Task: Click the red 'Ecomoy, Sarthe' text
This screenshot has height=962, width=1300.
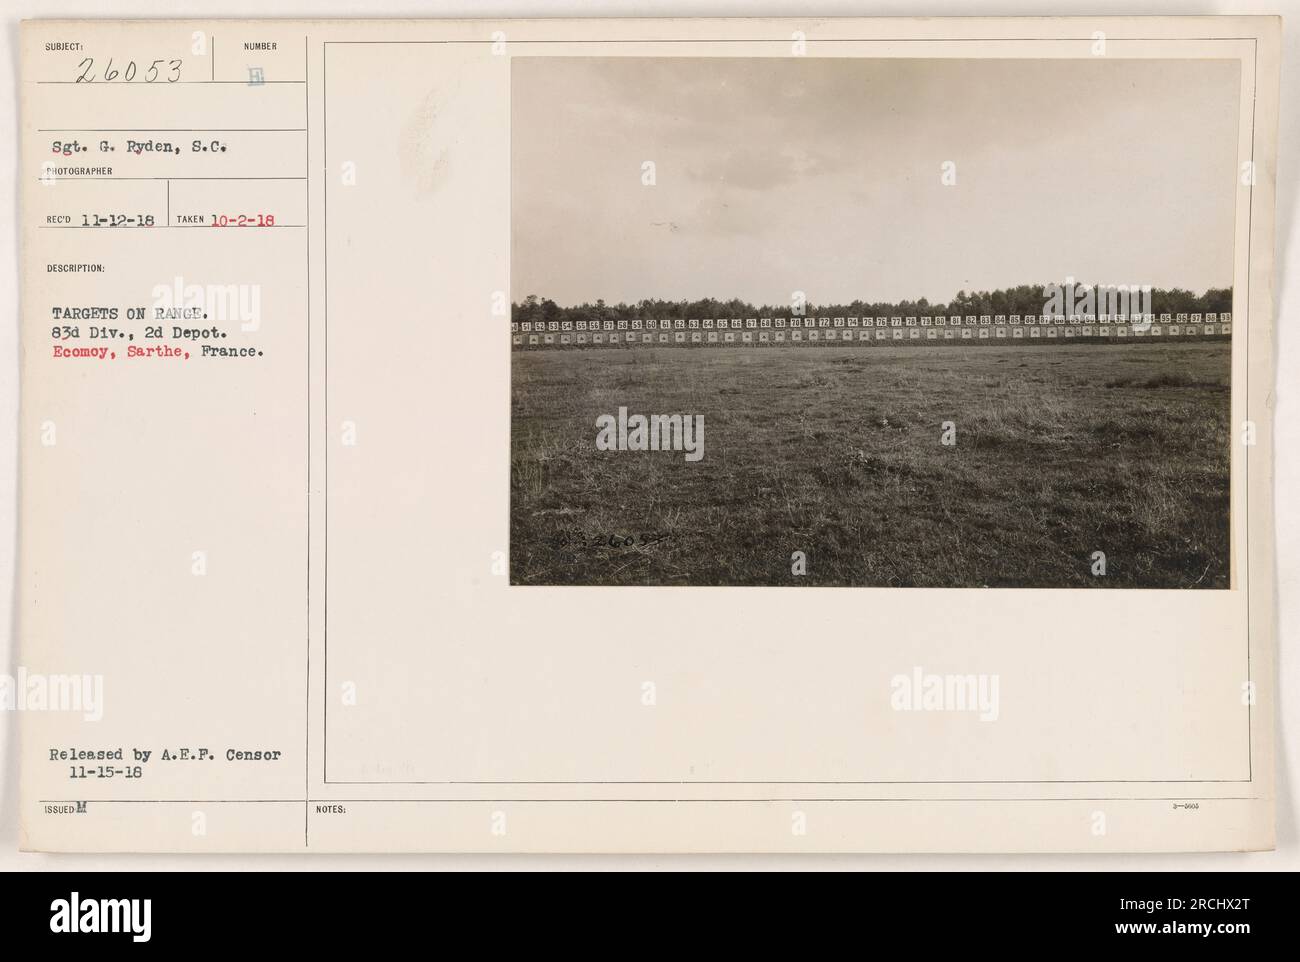Action: (x=118, y=351)
